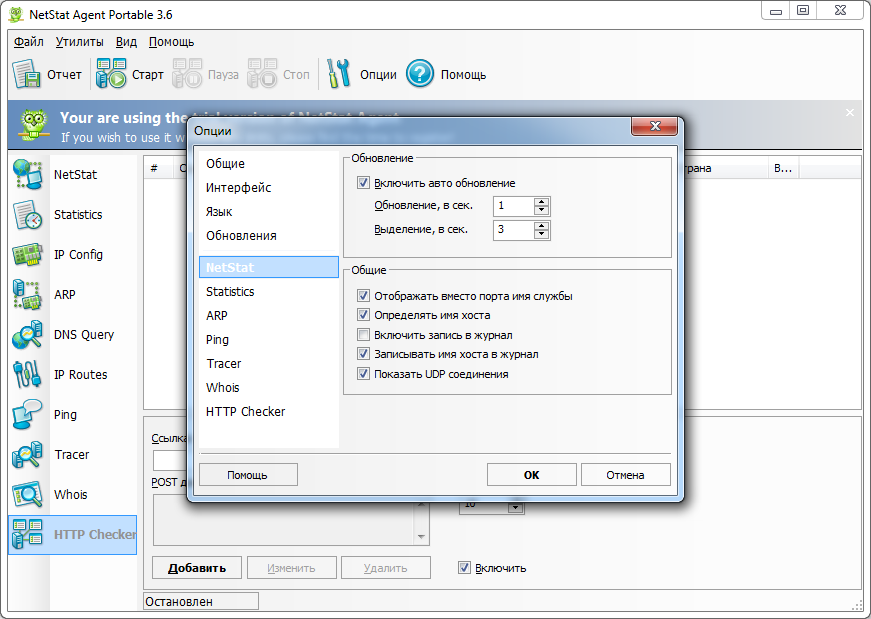Increase Обновление, в сек. spinner value

pos(541,202)
